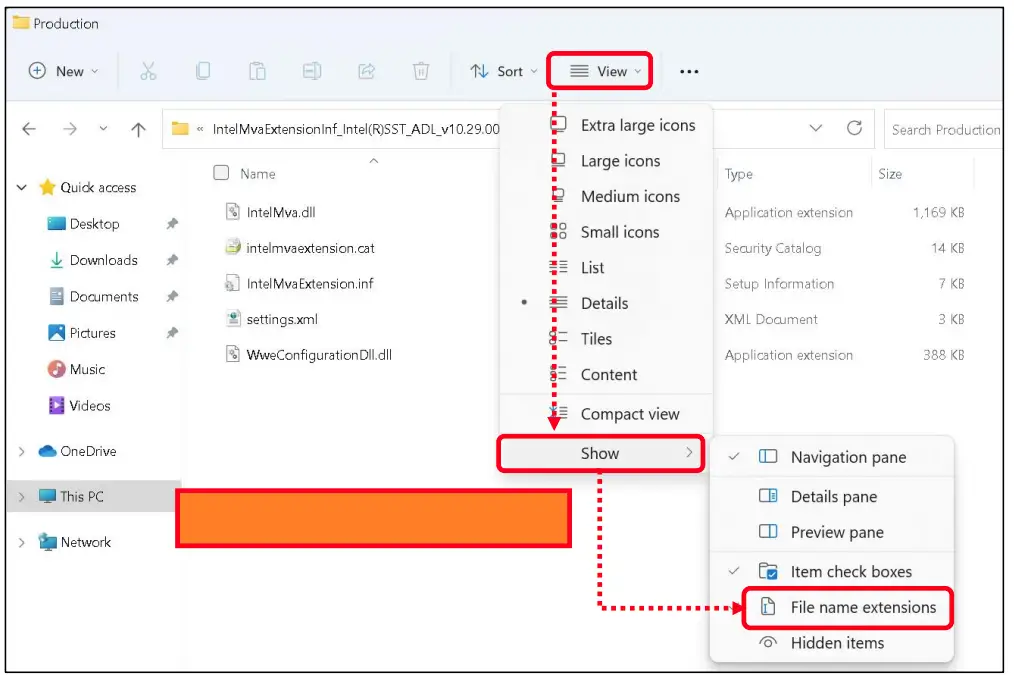Go back with the left arrow
This screenshot has height=675, width=1014.
29,129
